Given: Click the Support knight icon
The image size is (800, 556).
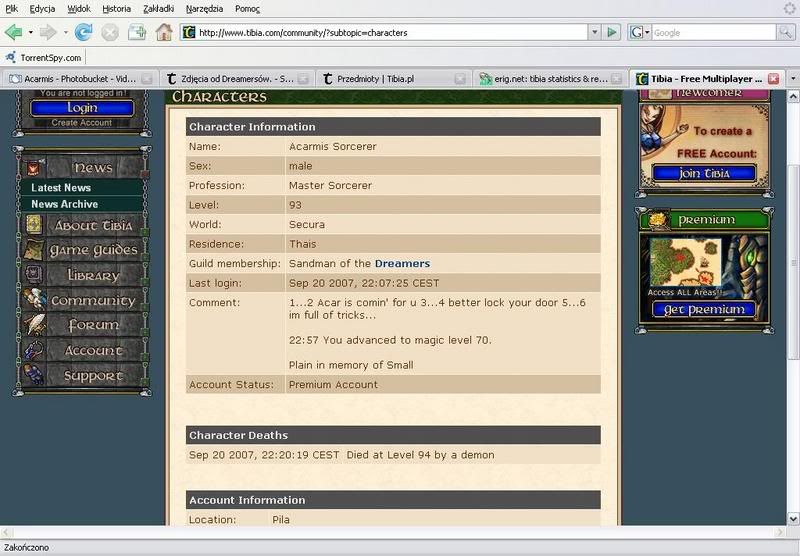Looking at the screenshot, I should (34, 374).
